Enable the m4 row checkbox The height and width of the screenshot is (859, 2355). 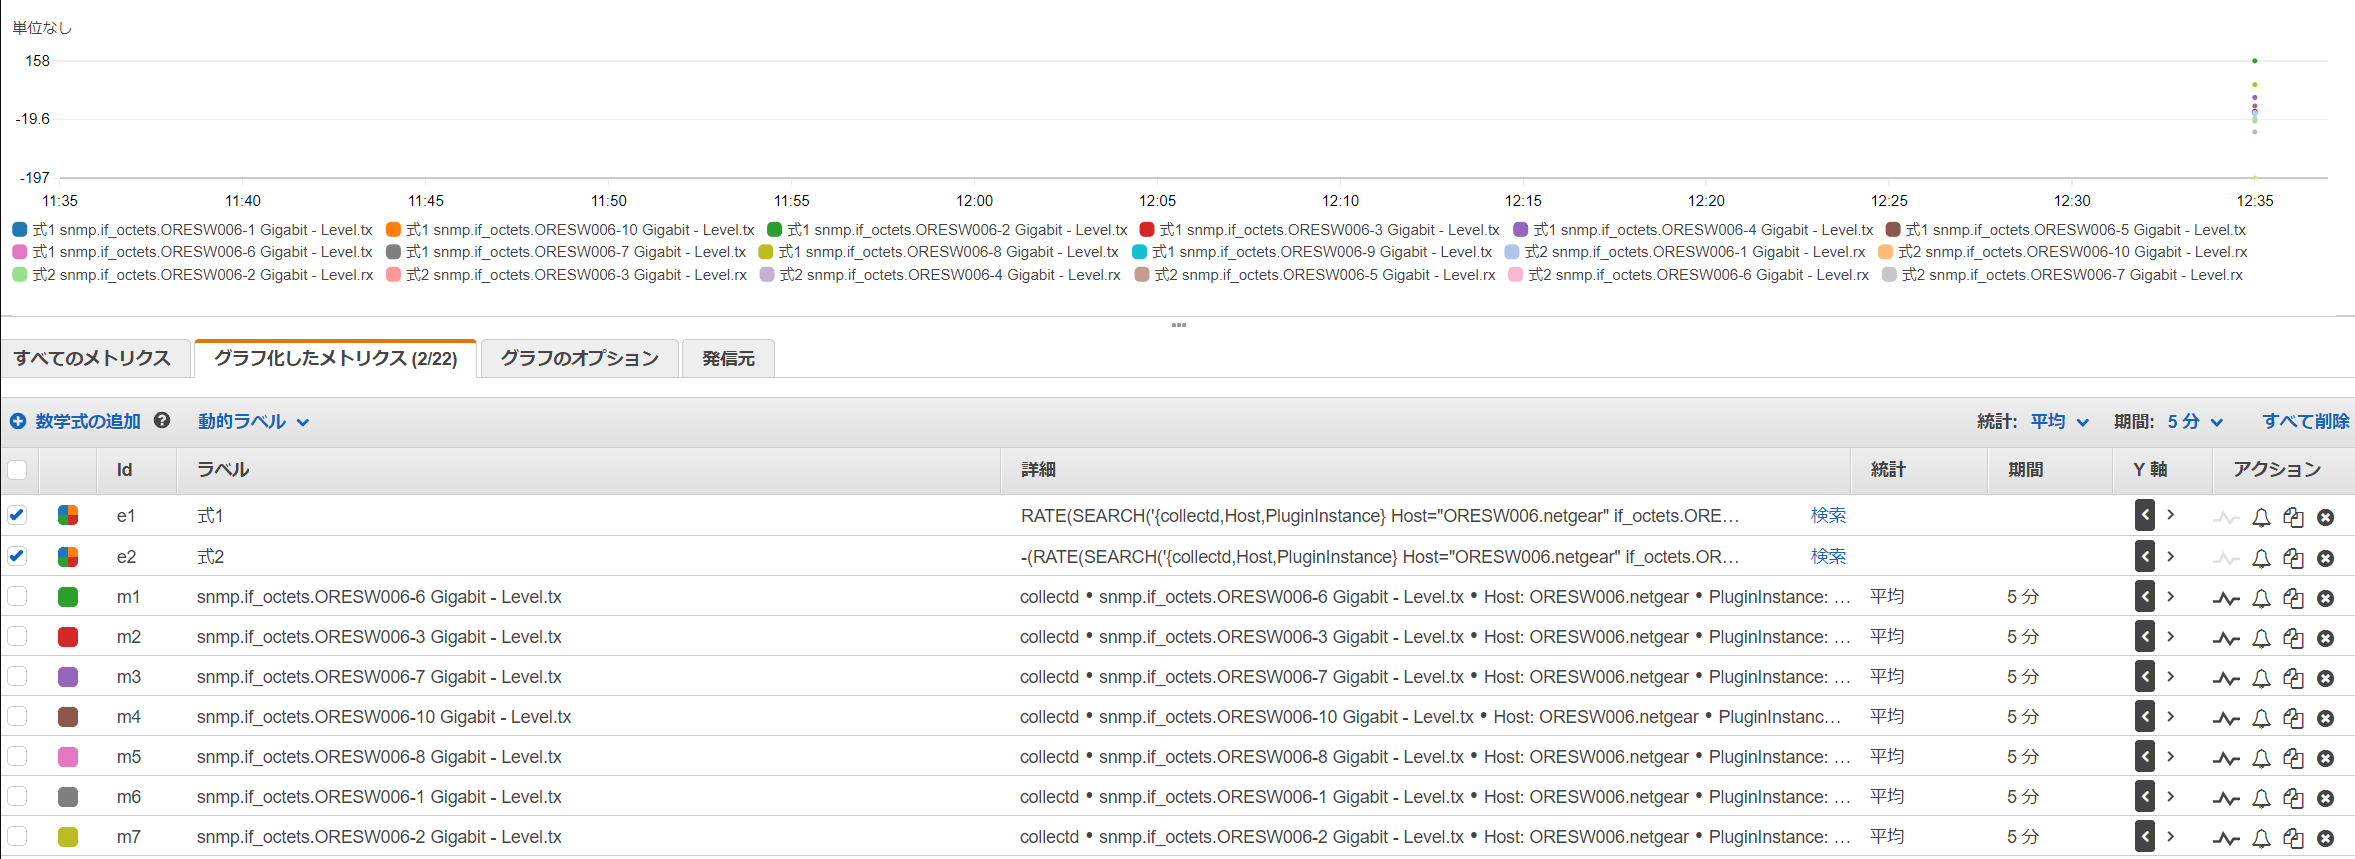[17, 716]
